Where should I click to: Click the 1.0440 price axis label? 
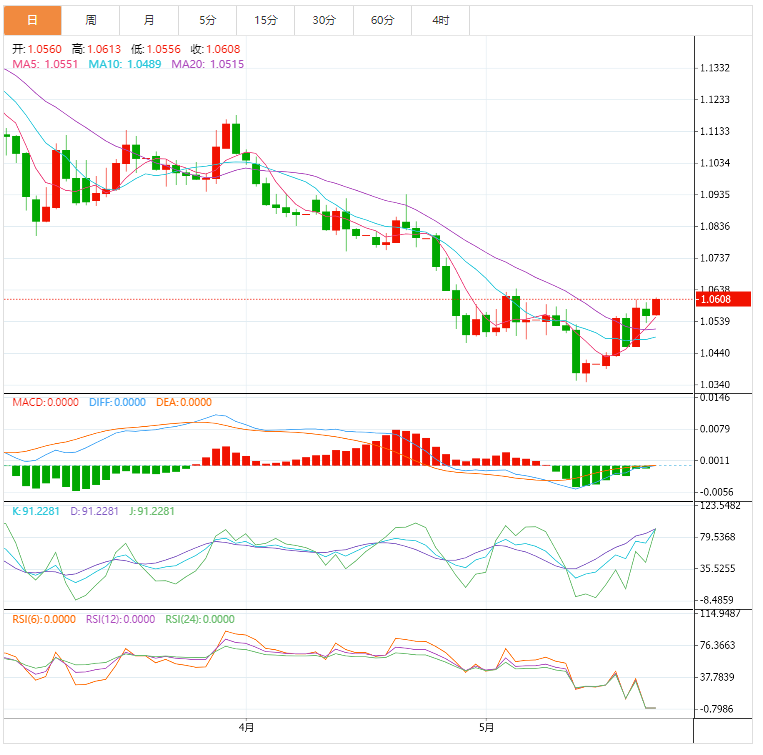coord(715,353)
